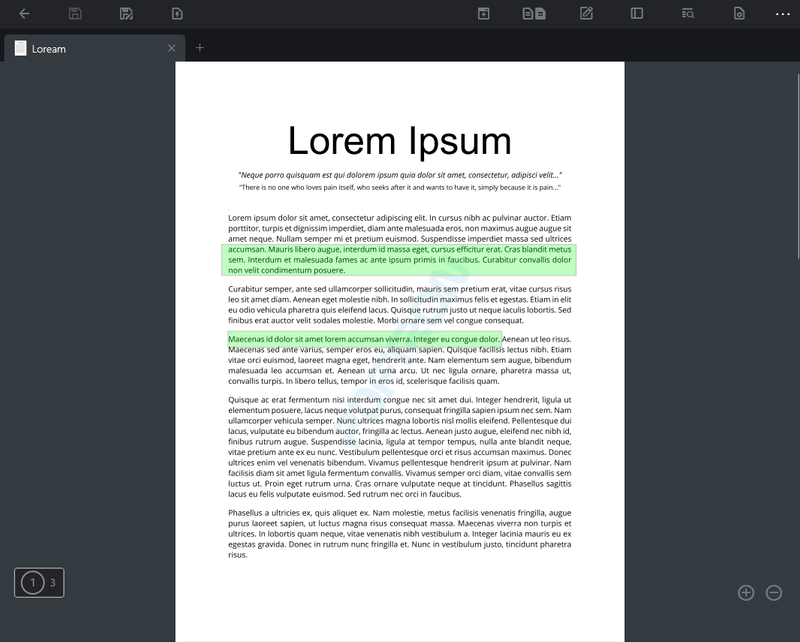Open the more options ellipsis menu

tap(783, 14)
